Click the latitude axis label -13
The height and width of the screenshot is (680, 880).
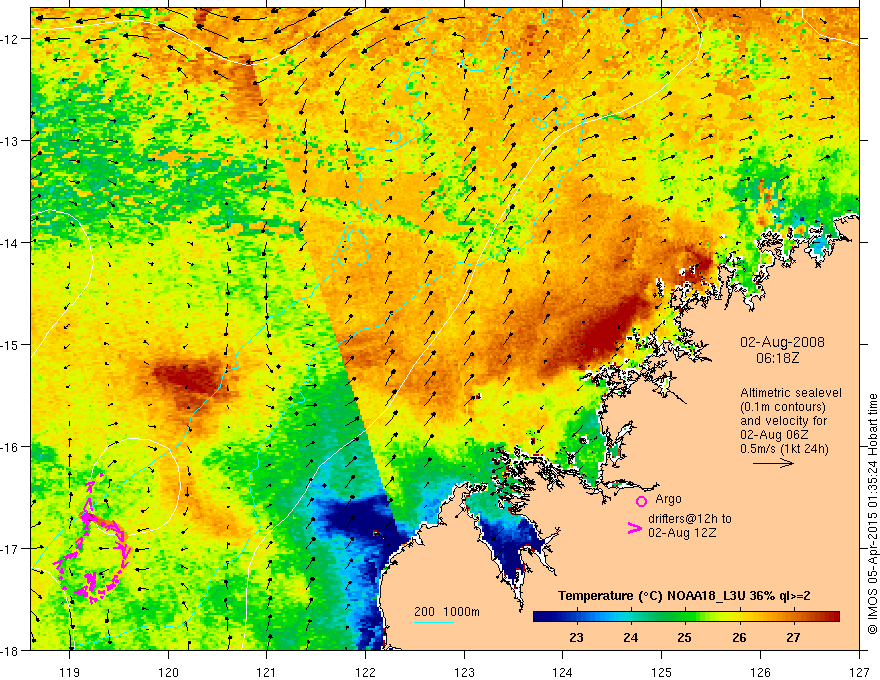(x=11, y=141)
